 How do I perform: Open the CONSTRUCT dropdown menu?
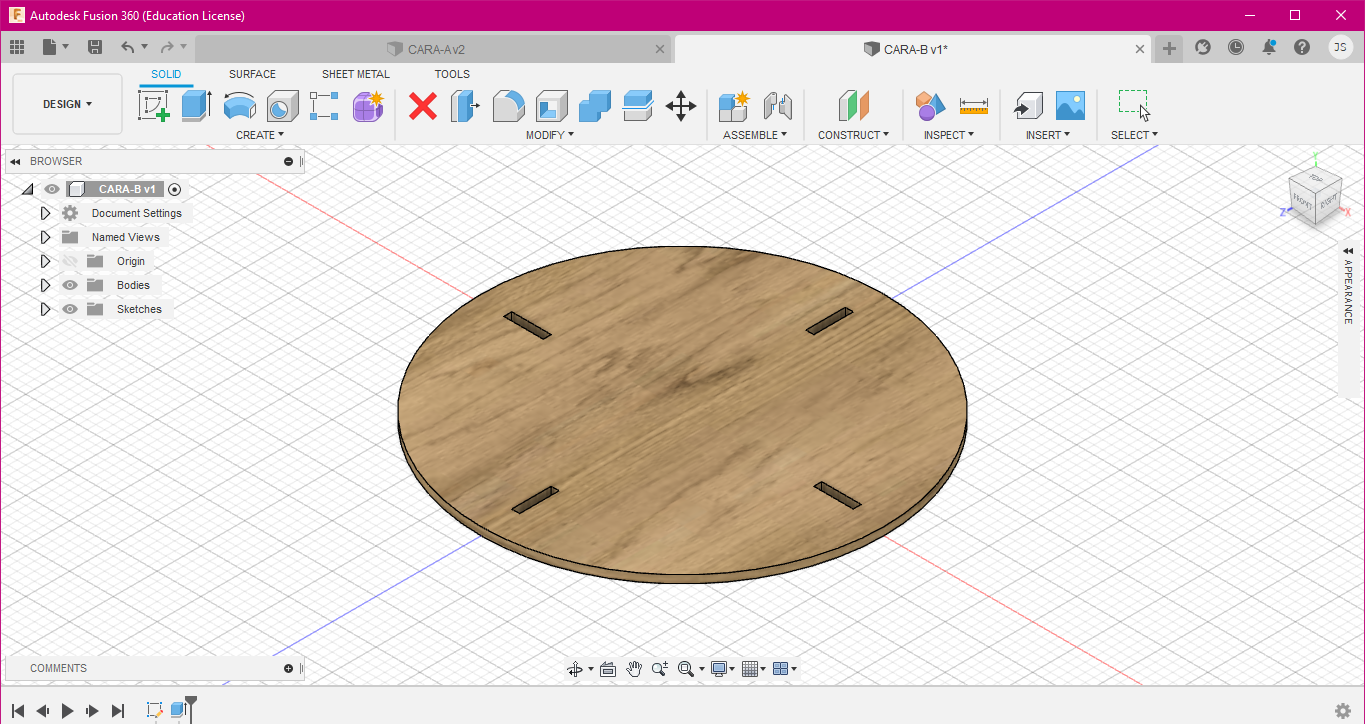(x=853, y=135)
